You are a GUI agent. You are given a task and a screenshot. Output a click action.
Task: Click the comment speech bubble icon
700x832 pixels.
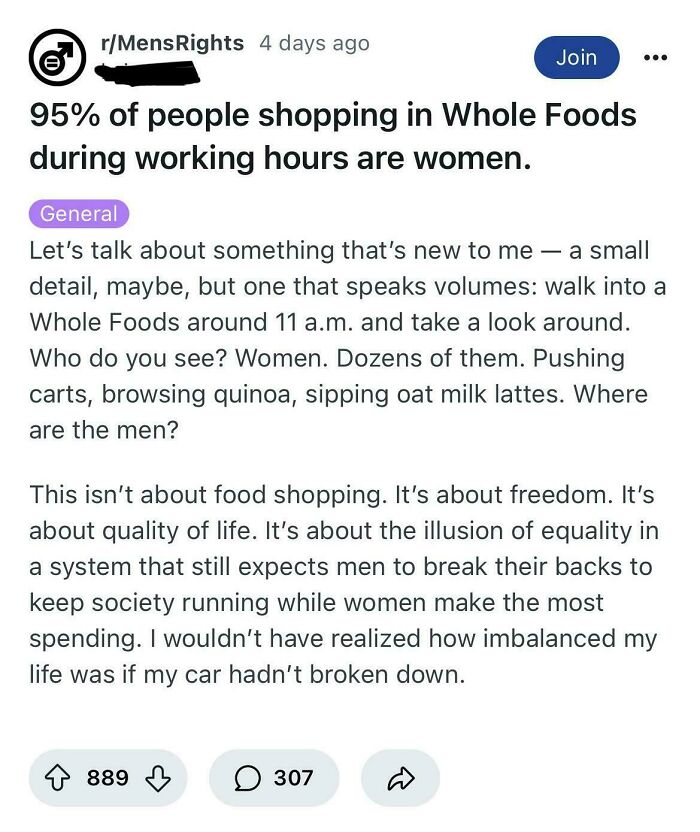click(246, 778)
